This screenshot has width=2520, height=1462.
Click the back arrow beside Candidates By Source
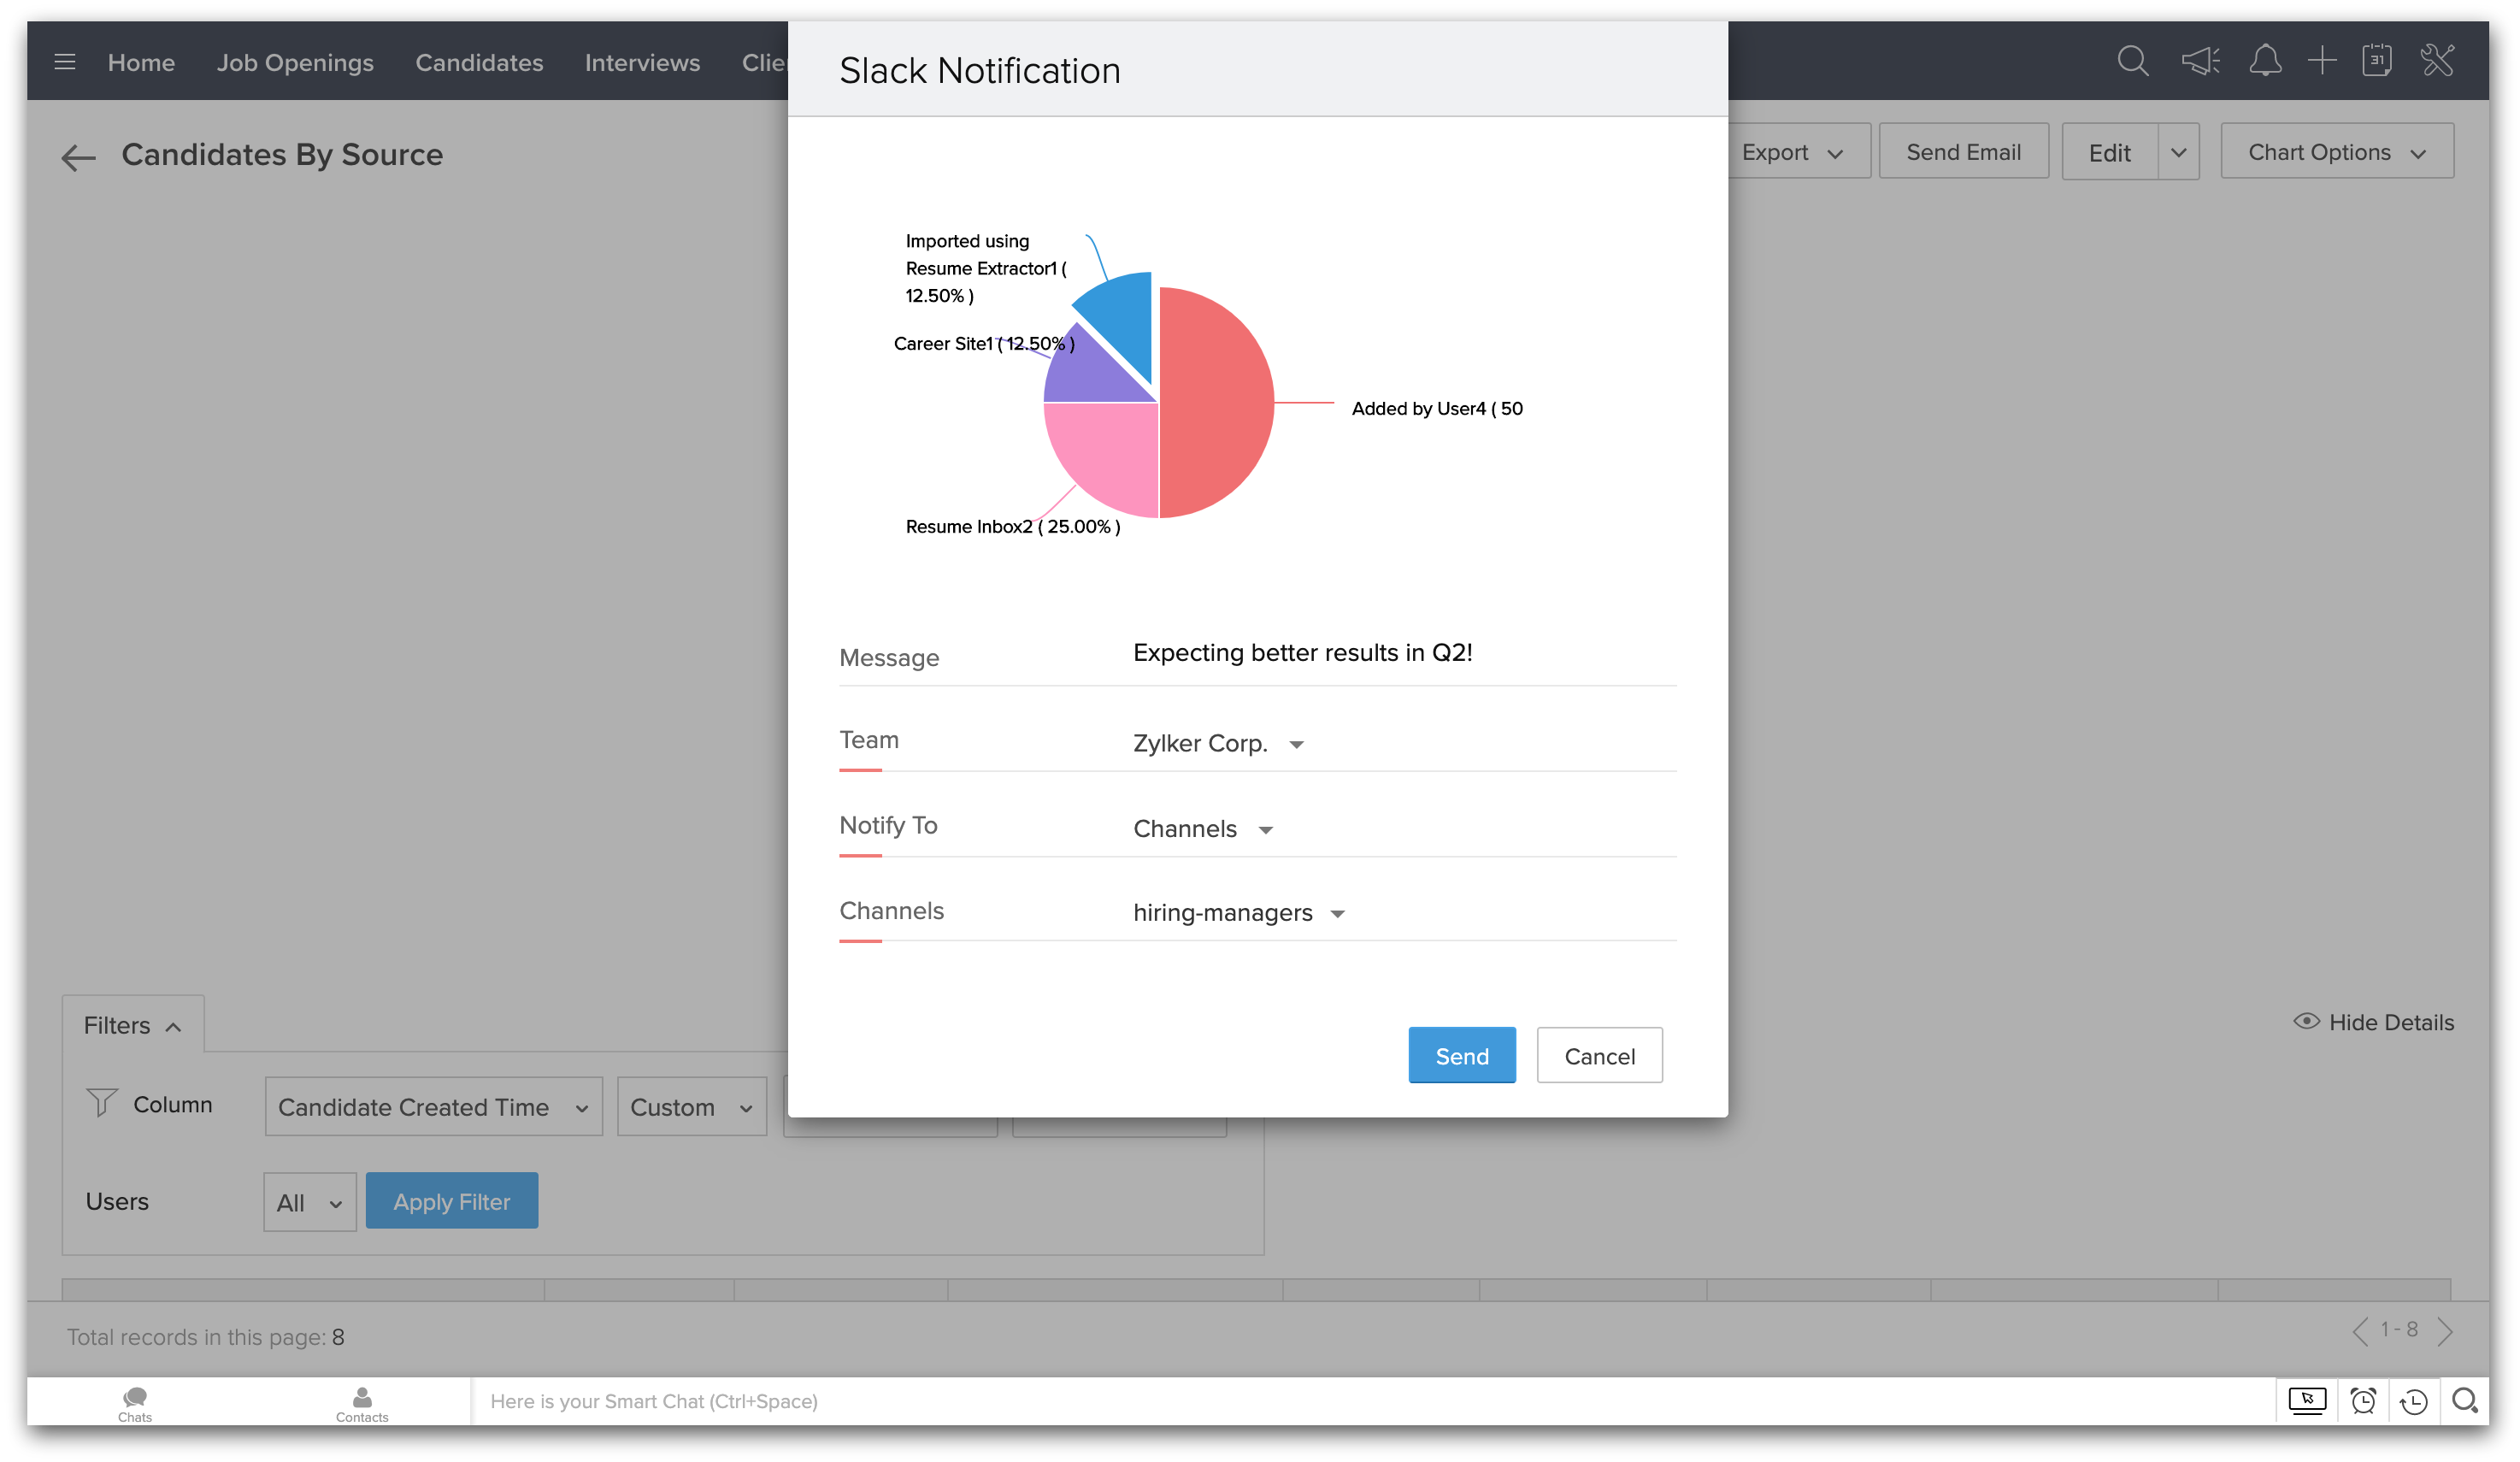(x=78, y=157)
